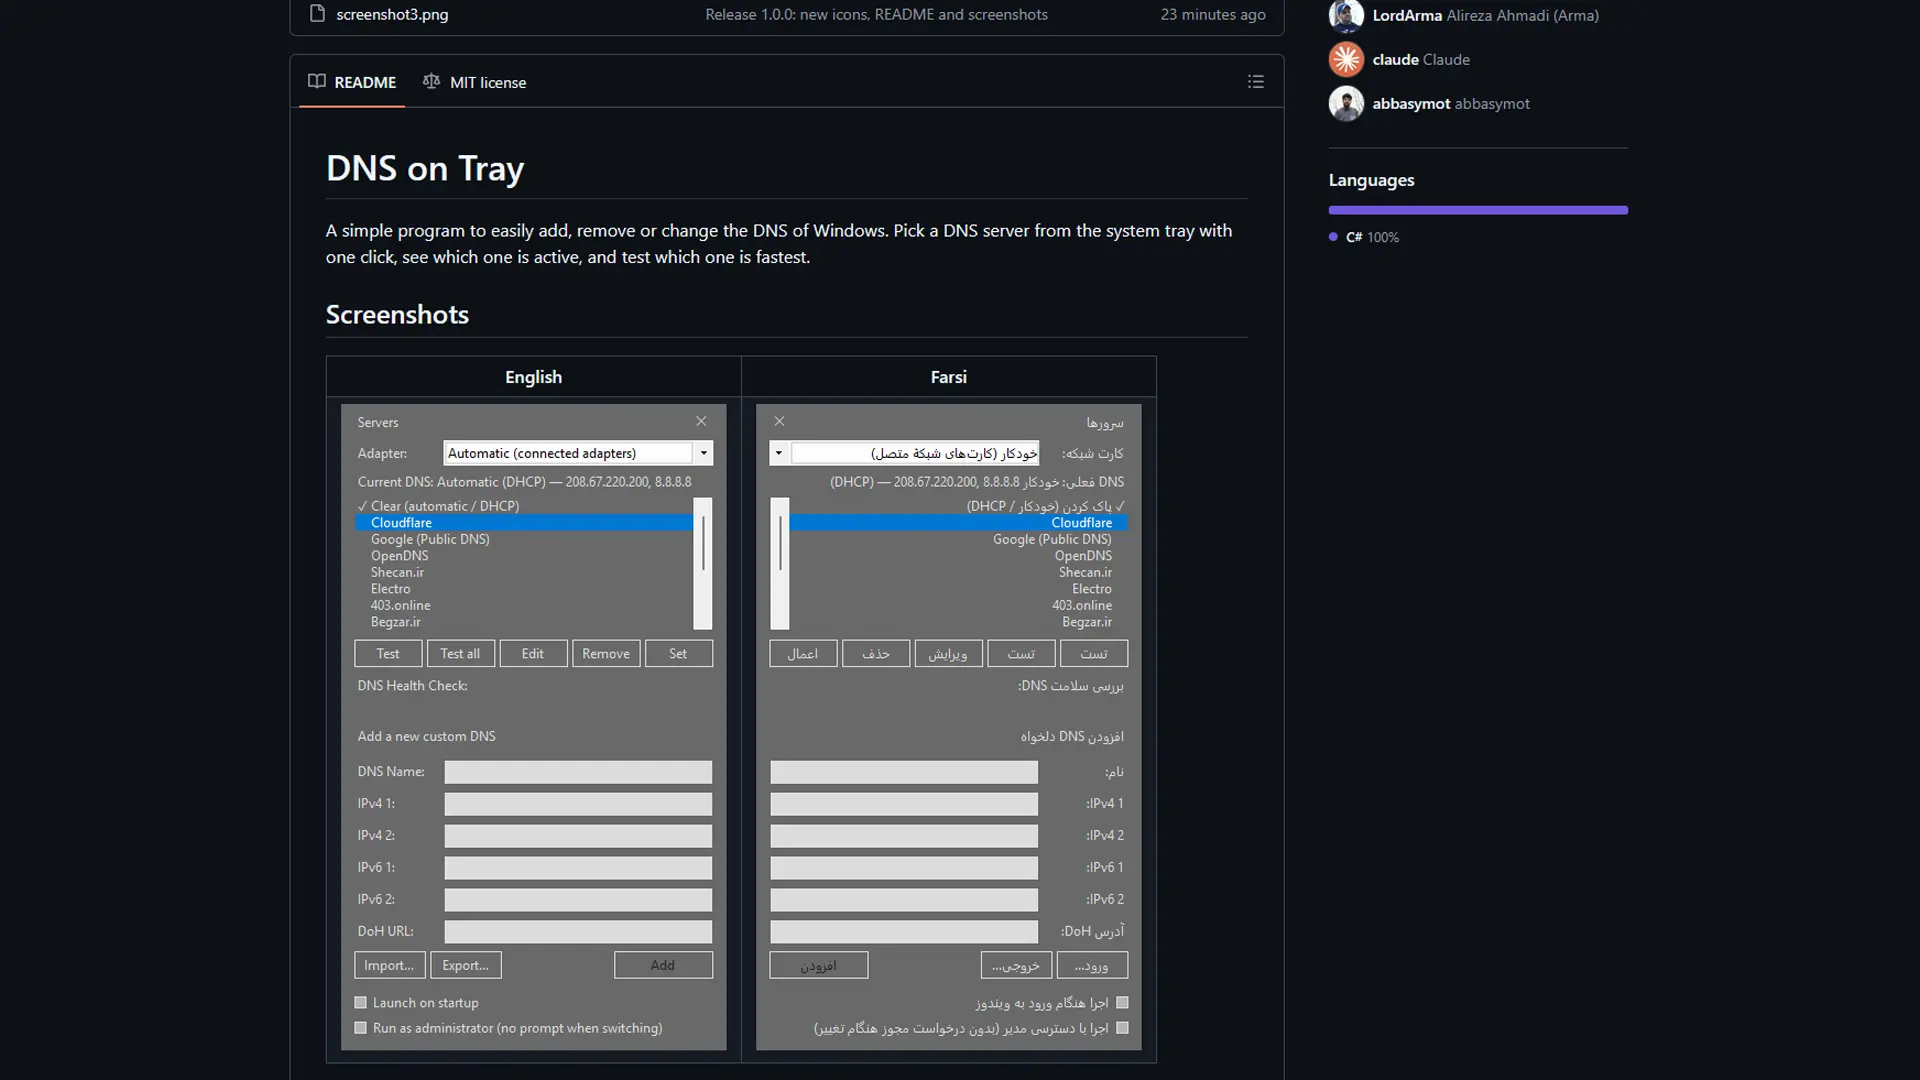Click the 'English' table column header
The height and width of the screenshot is (1080, 1920).
(533, 377)
